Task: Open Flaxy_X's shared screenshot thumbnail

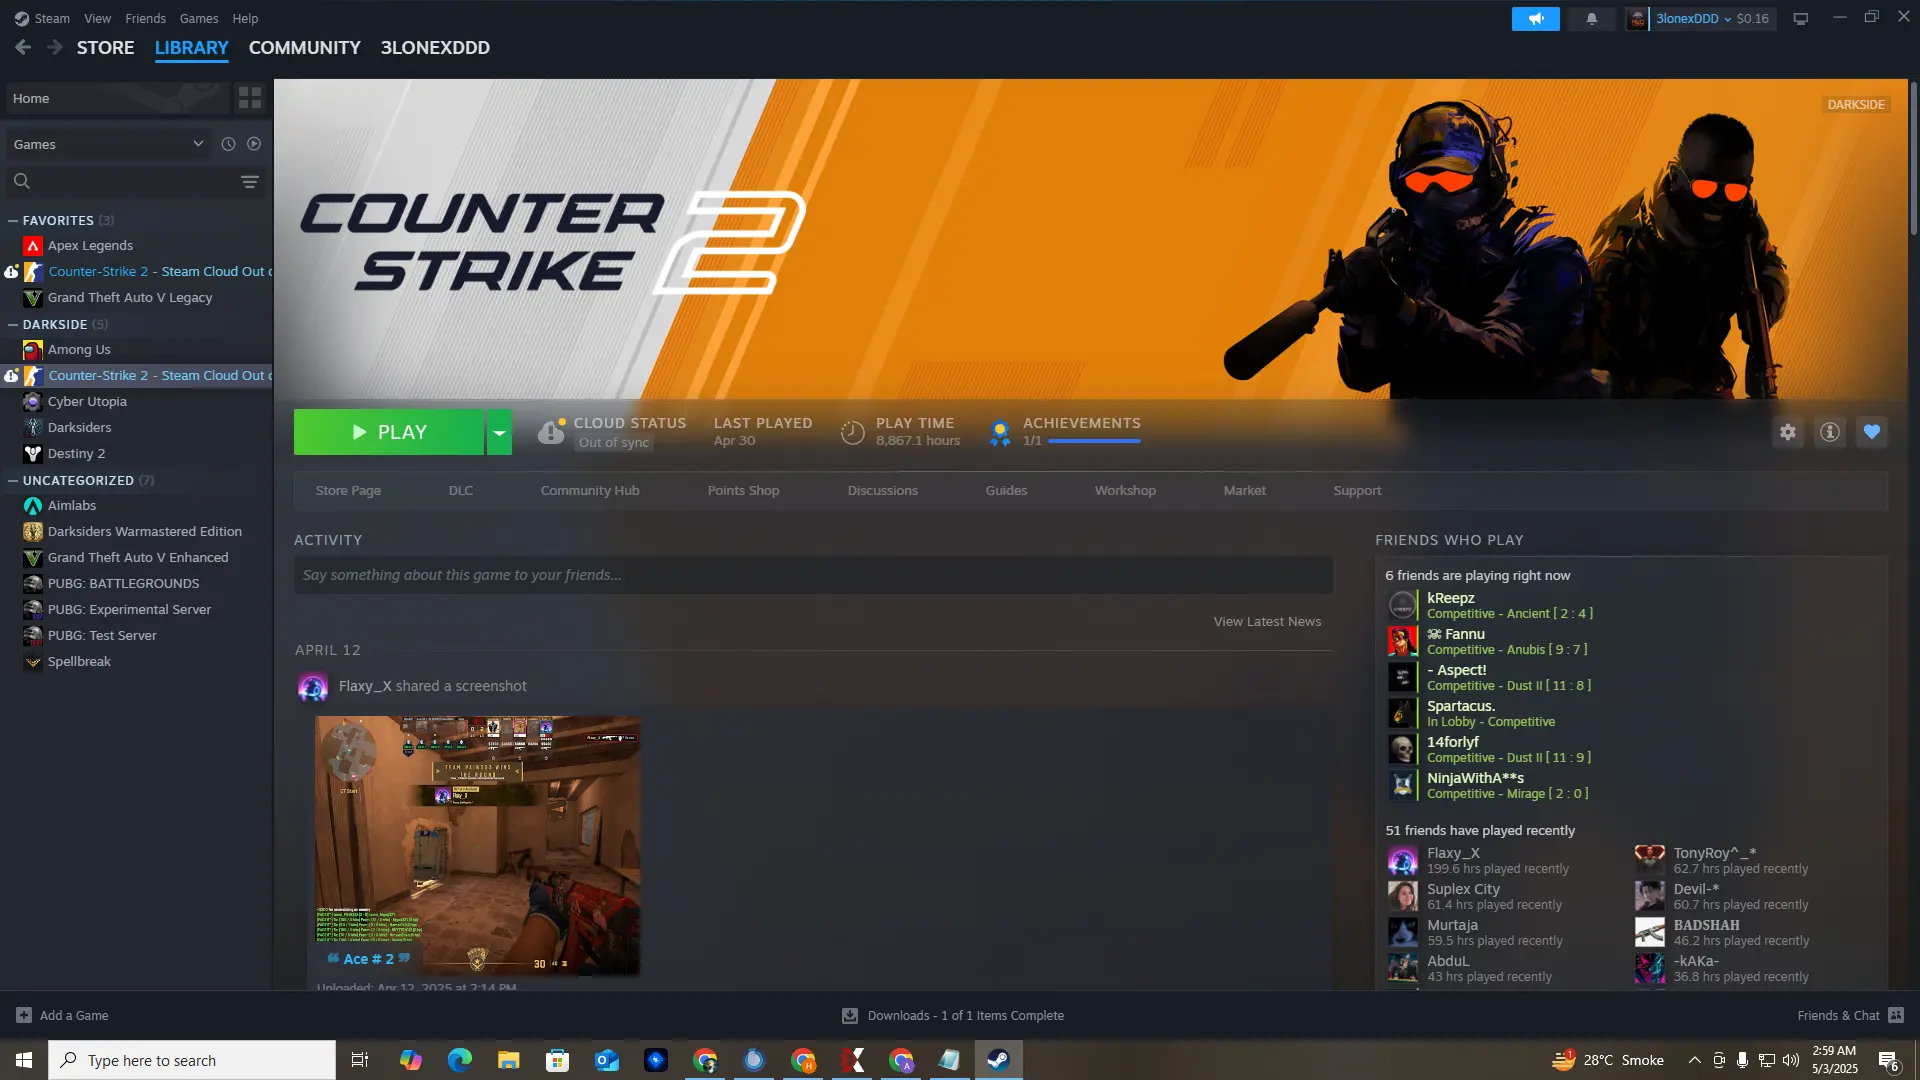Action: (x=477, y=844)
